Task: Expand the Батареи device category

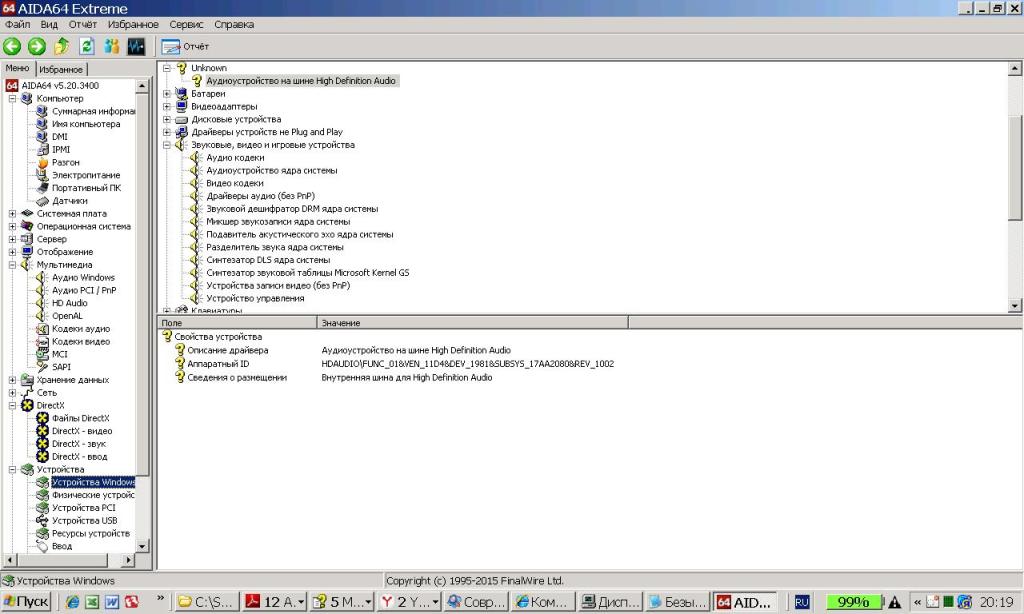Action: tap(167, 93)
